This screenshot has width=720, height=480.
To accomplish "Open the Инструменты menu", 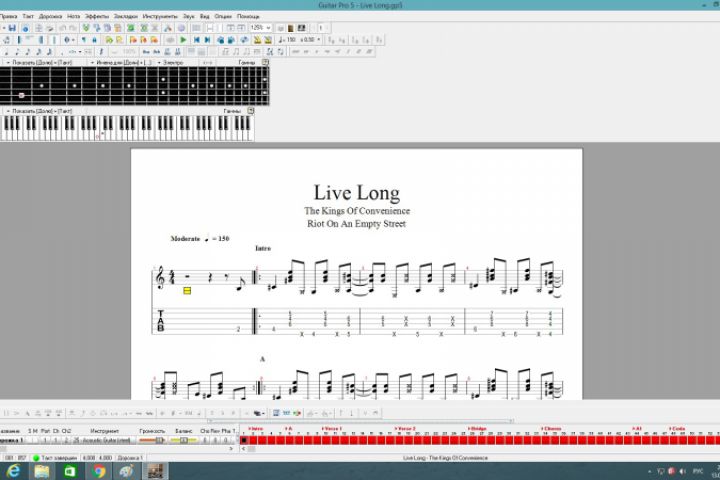I will (160, 17).
